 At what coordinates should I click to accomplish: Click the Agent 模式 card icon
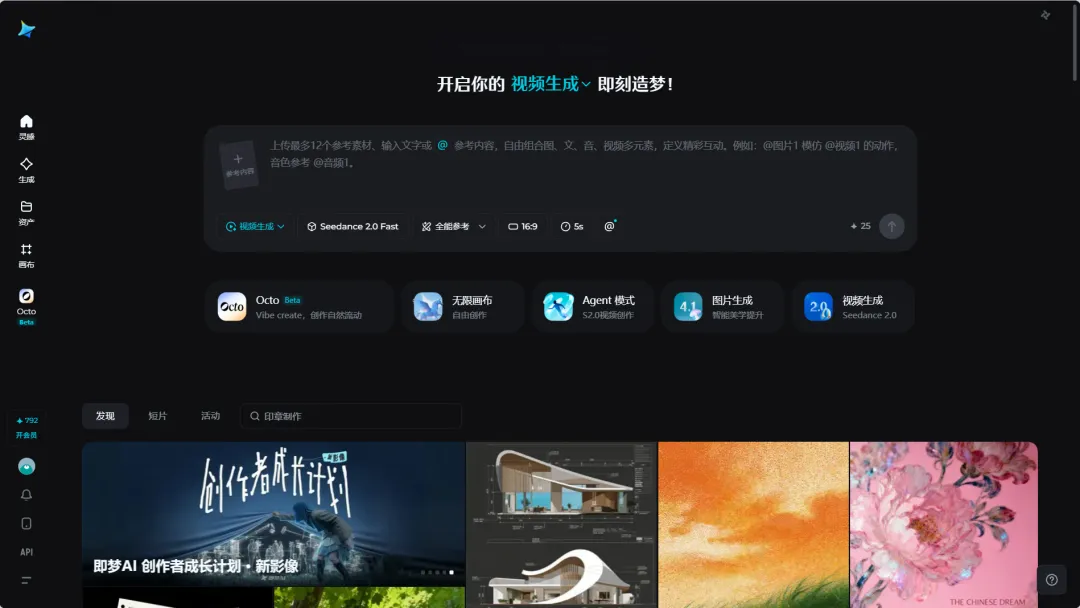[x=558, y=307]
